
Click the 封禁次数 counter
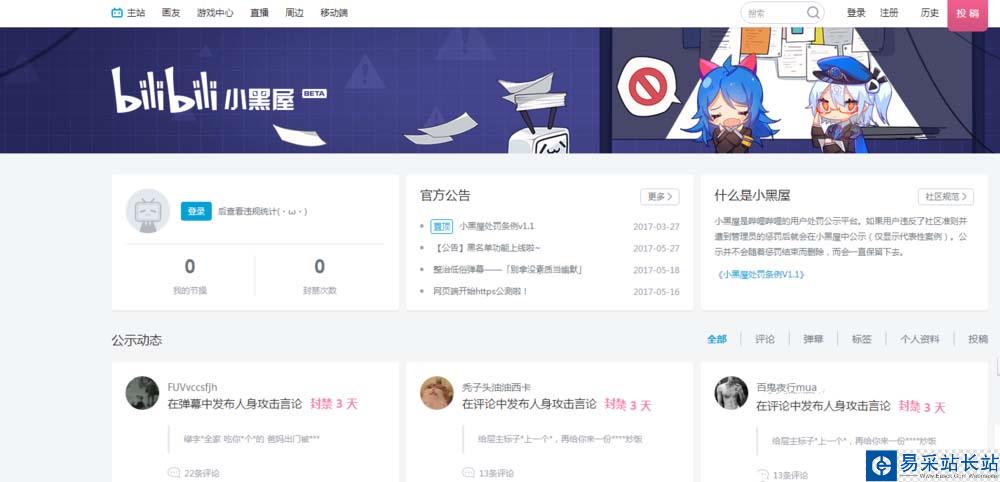click(x=320, y=275)
